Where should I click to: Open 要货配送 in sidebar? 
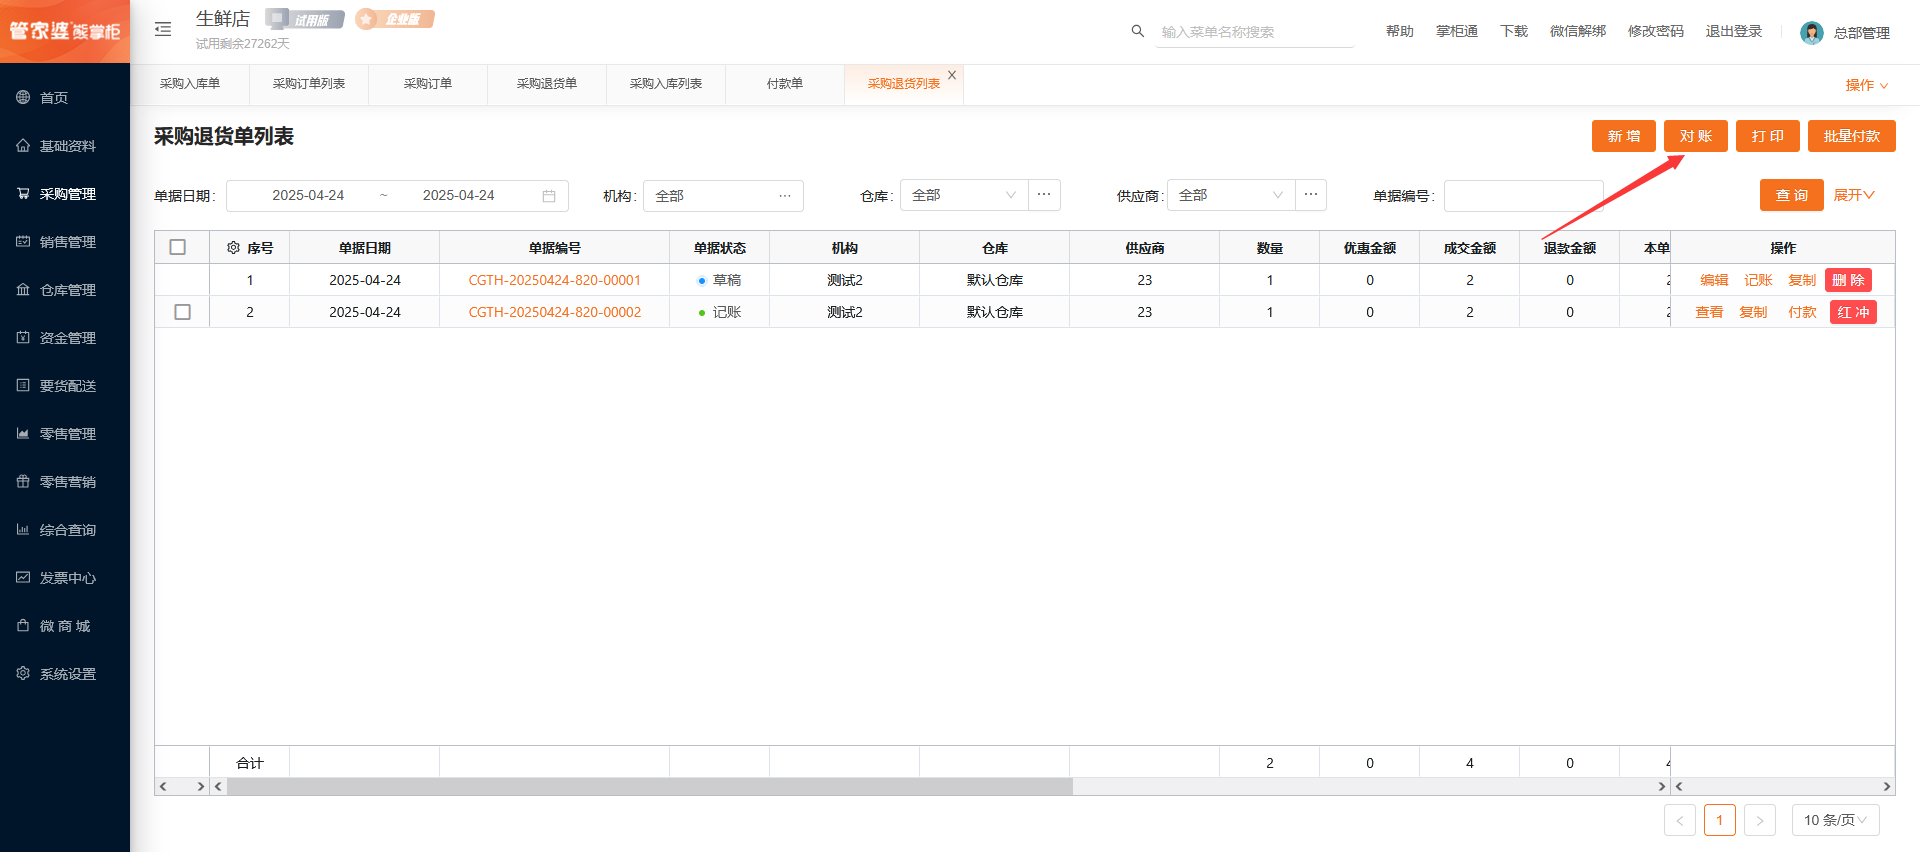[65, 385]
